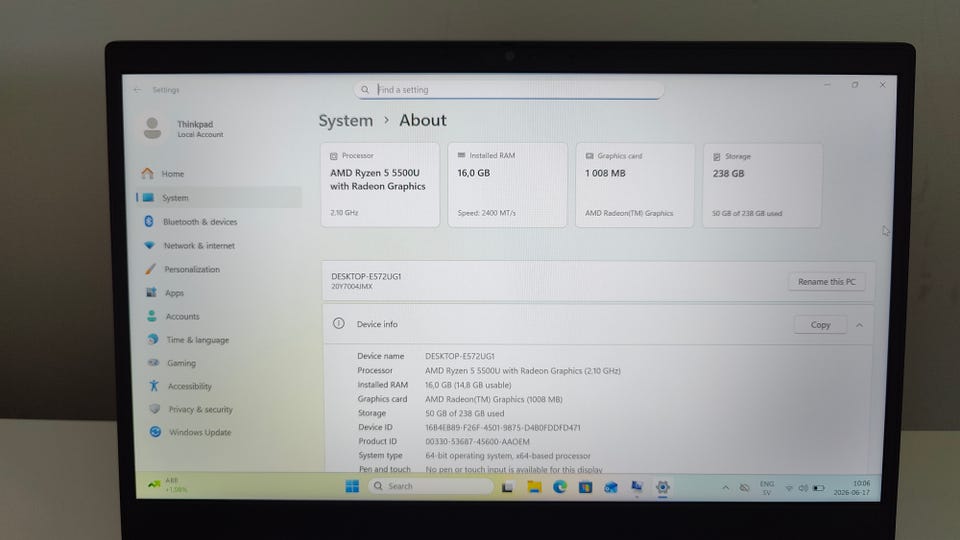960x540 pixels.
Task: Click the volume speaker tray icon
Action: click(803, 488)
